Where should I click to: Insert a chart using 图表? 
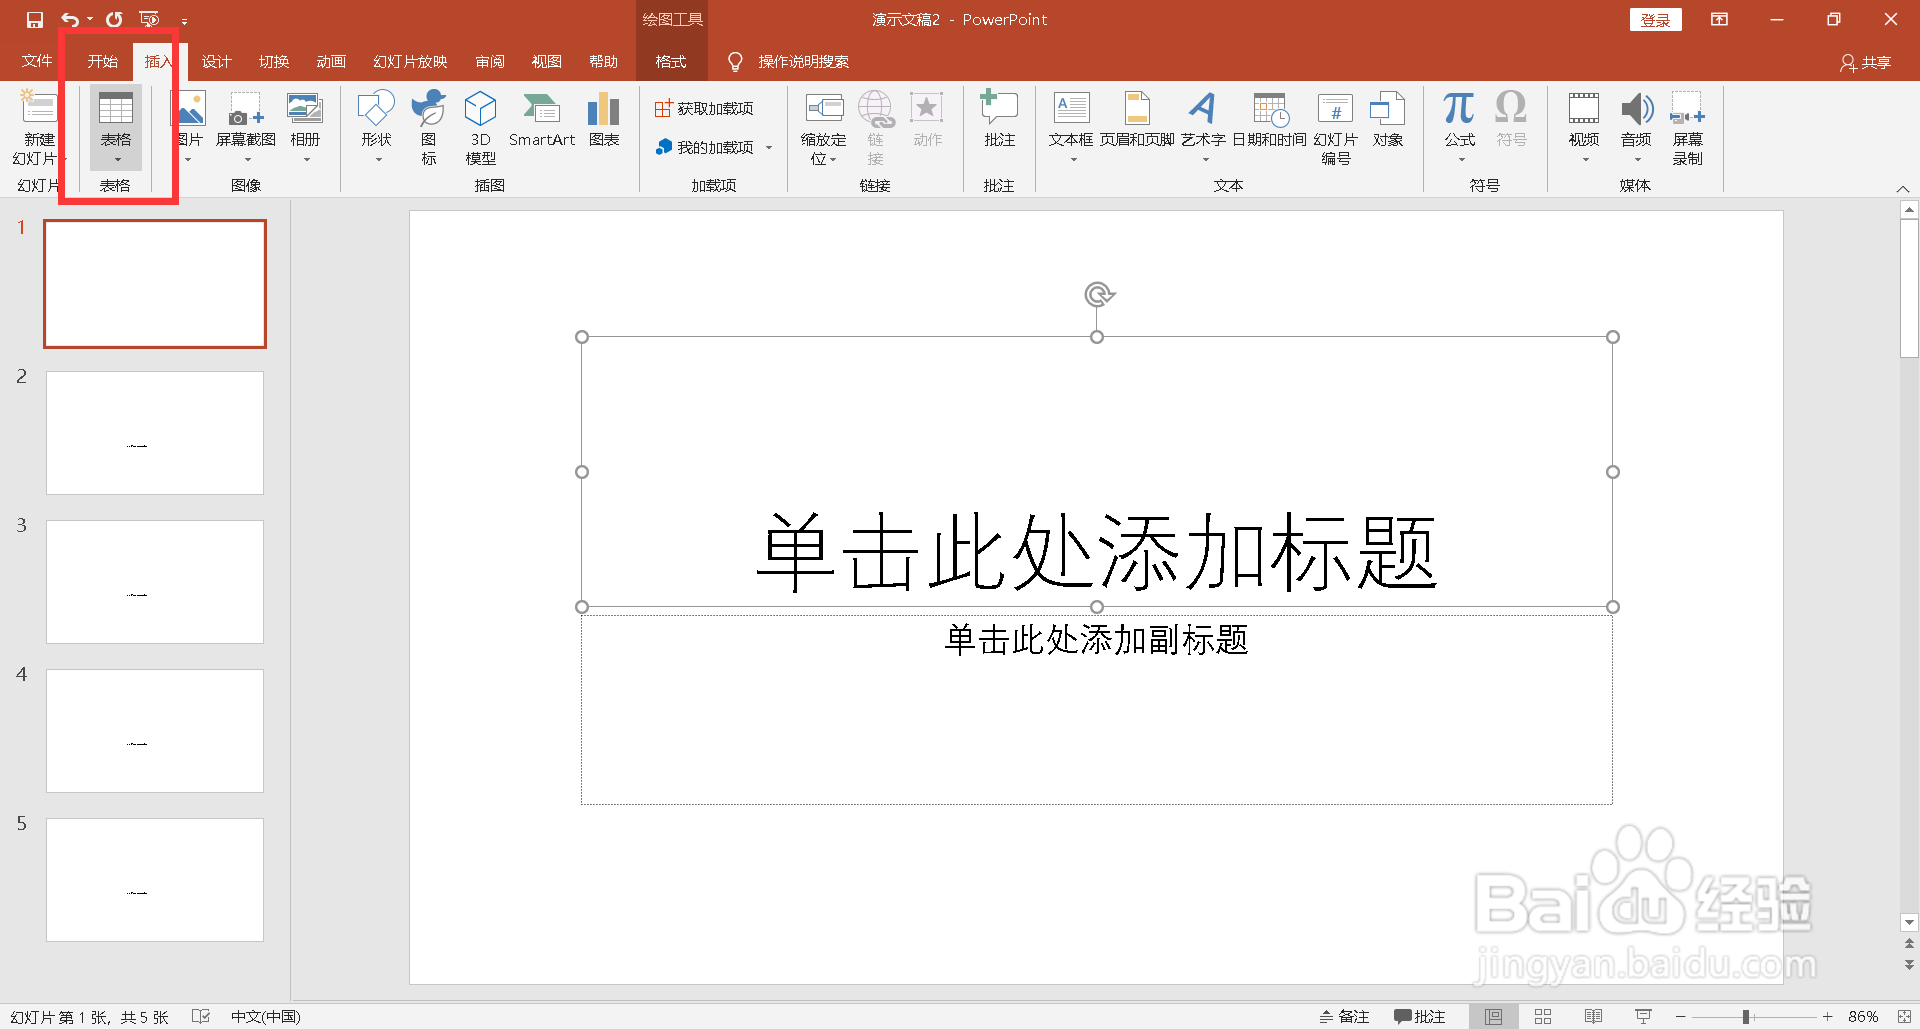[603, 125]
